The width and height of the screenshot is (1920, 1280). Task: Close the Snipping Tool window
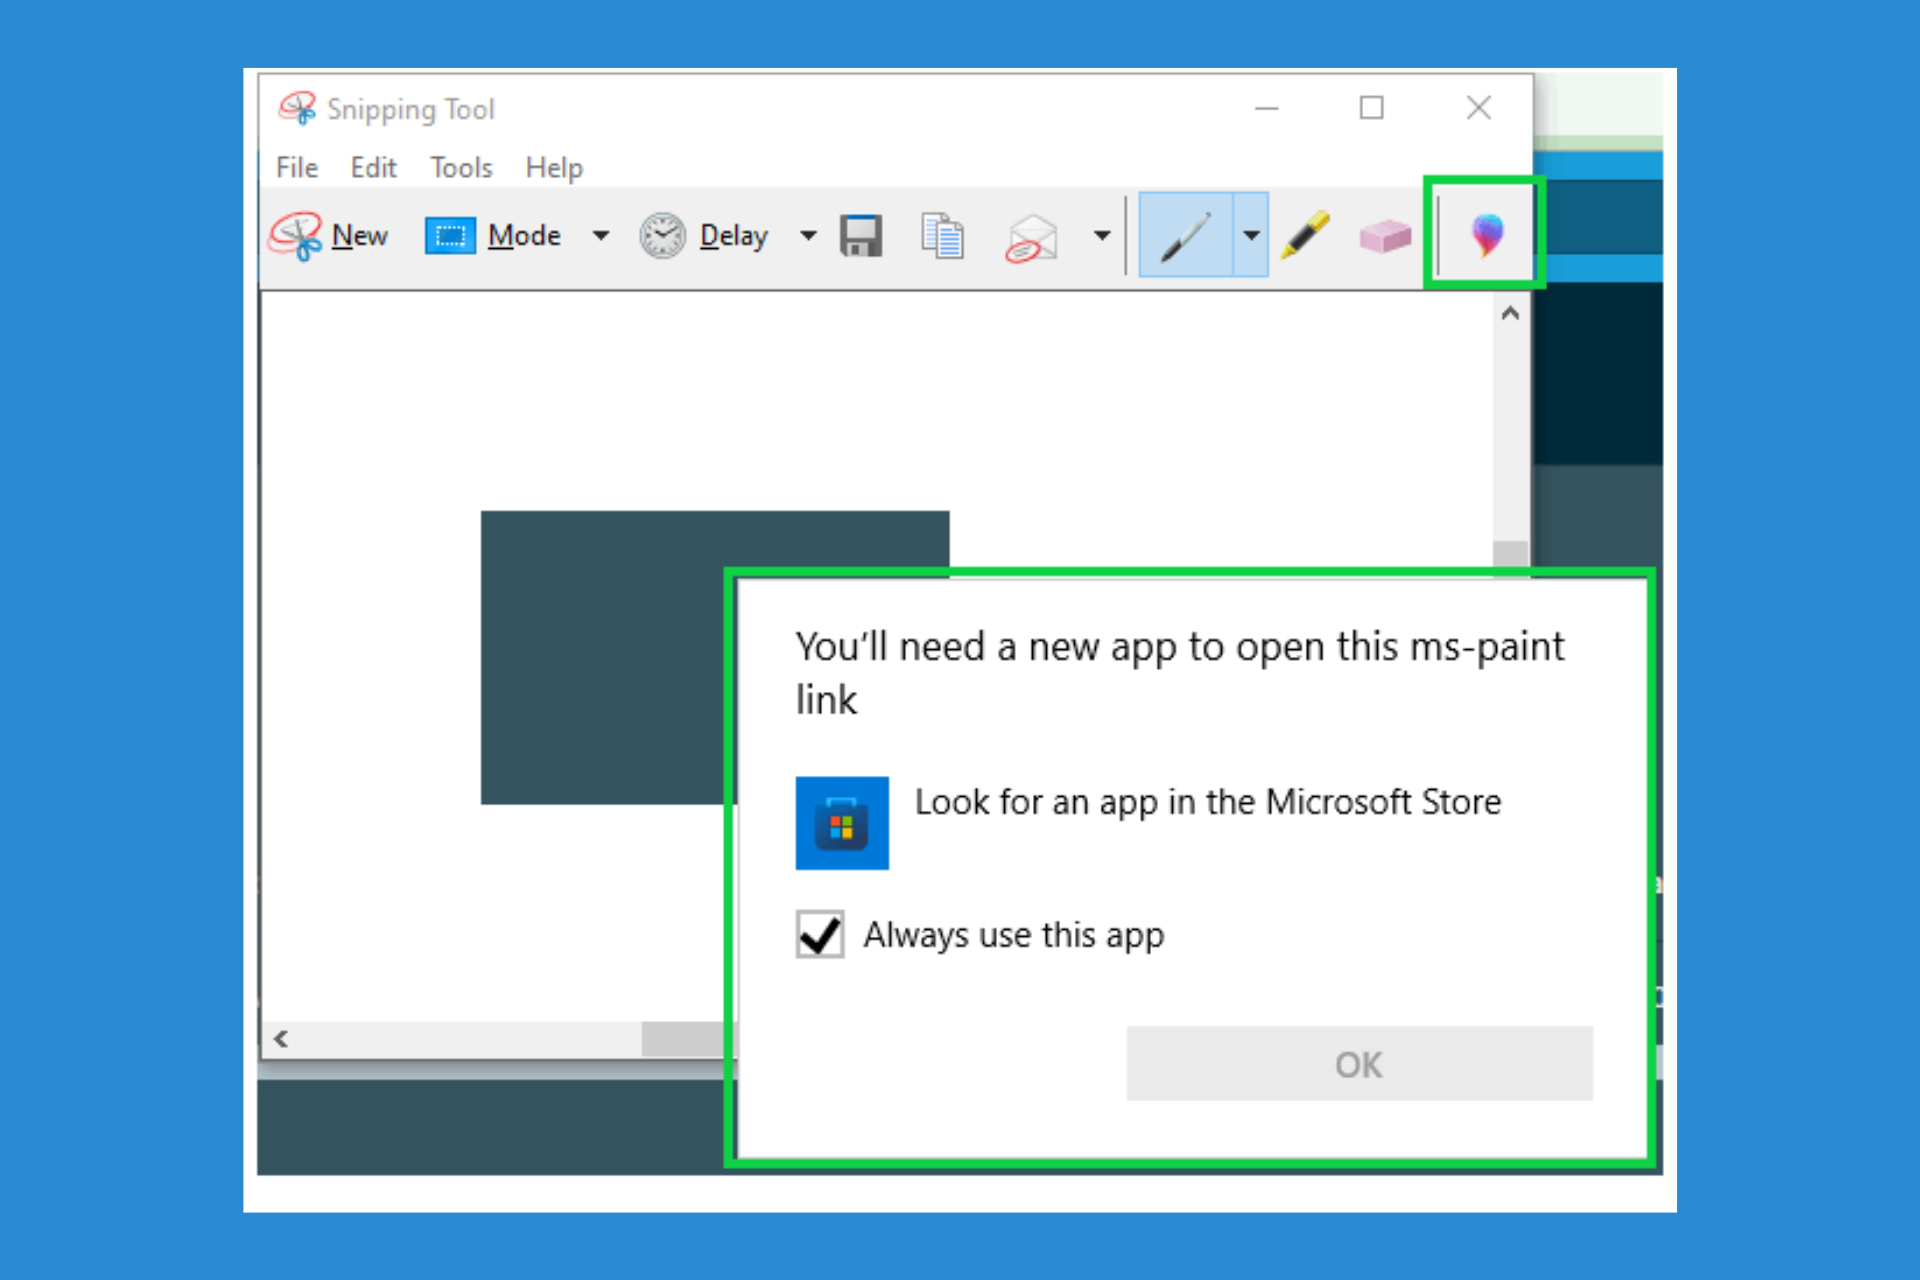(1479, 107)
